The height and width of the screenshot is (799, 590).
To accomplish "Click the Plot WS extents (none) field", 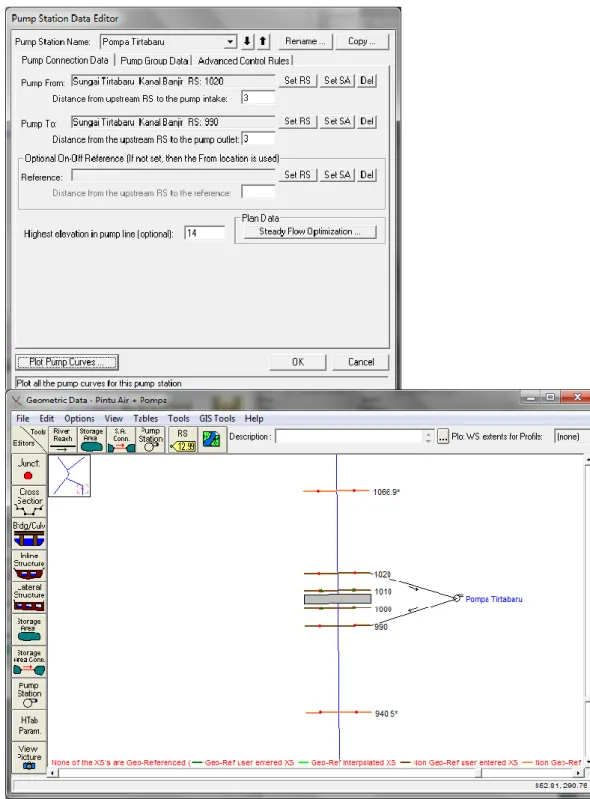I will point(572,437).
